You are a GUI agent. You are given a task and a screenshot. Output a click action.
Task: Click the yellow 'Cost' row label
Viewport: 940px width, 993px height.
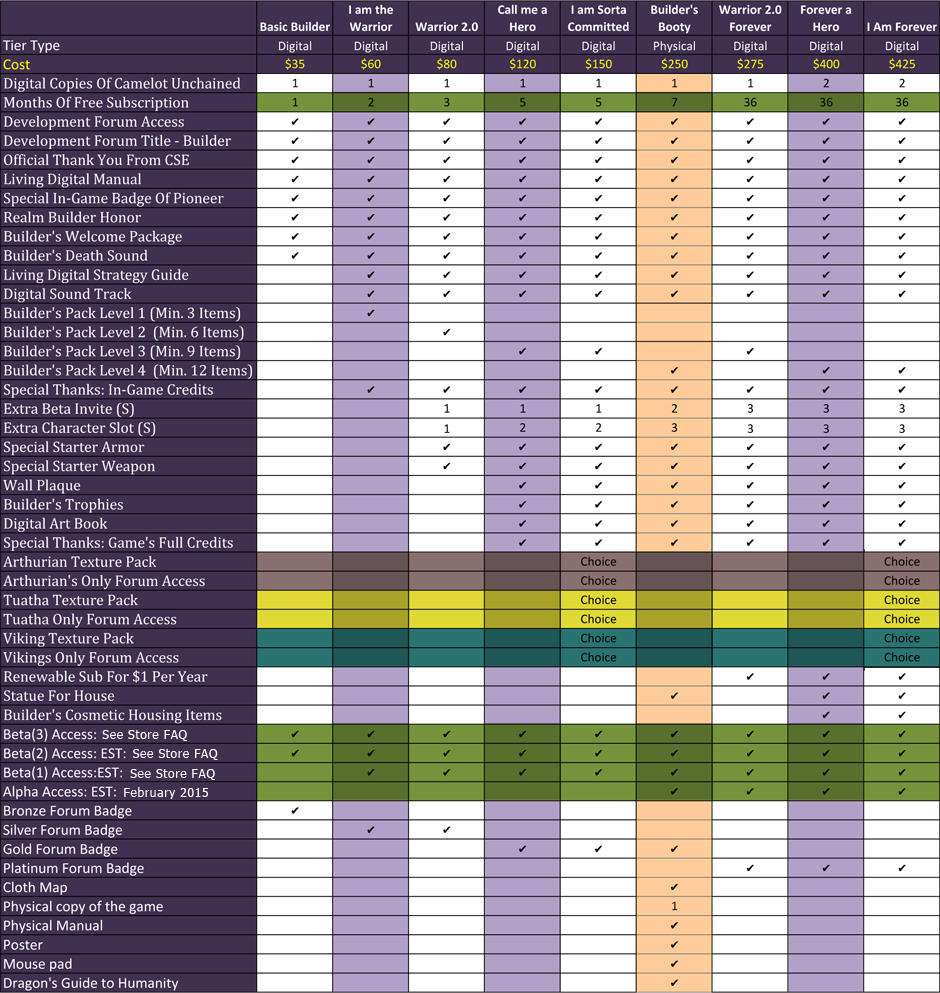16,65
